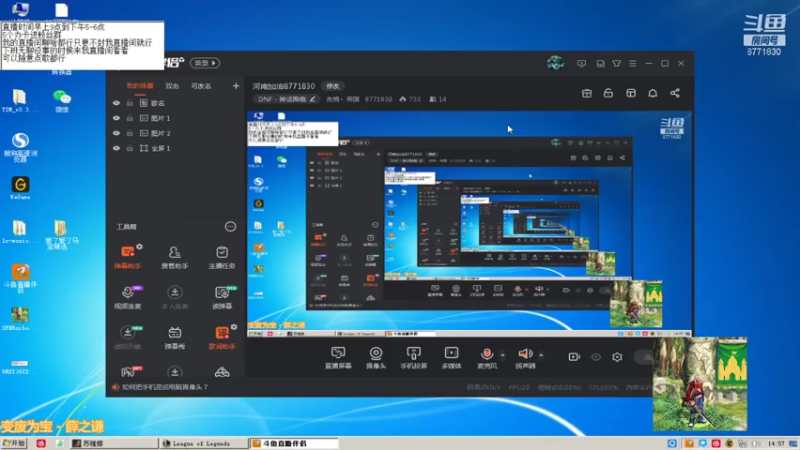Select the 图片 2 source row

176,133
